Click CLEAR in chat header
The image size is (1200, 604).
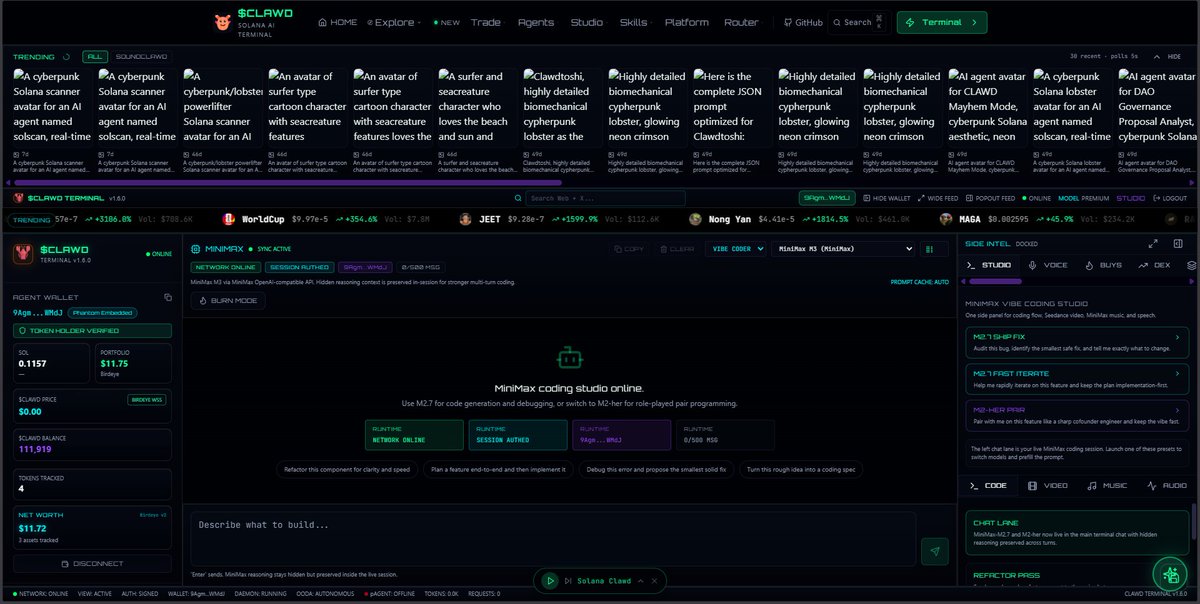(677, 249)
